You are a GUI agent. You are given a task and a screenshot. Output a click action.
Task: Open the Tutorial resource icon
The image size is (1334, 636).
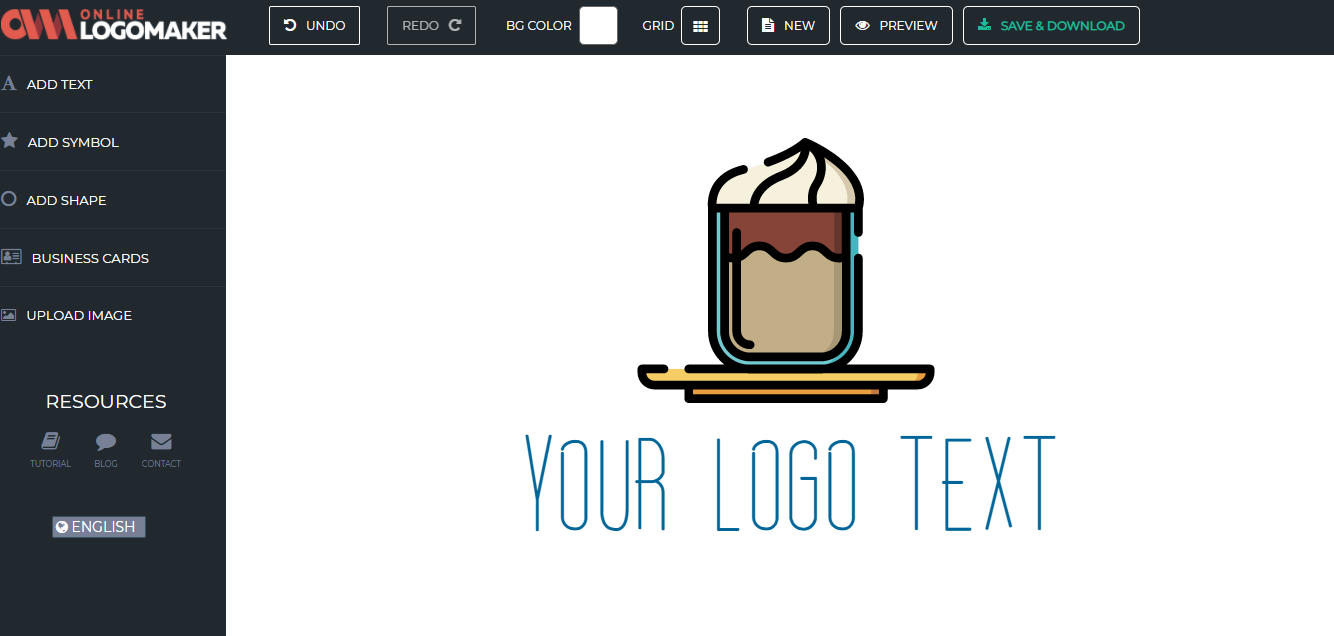[x=50, y=440]
